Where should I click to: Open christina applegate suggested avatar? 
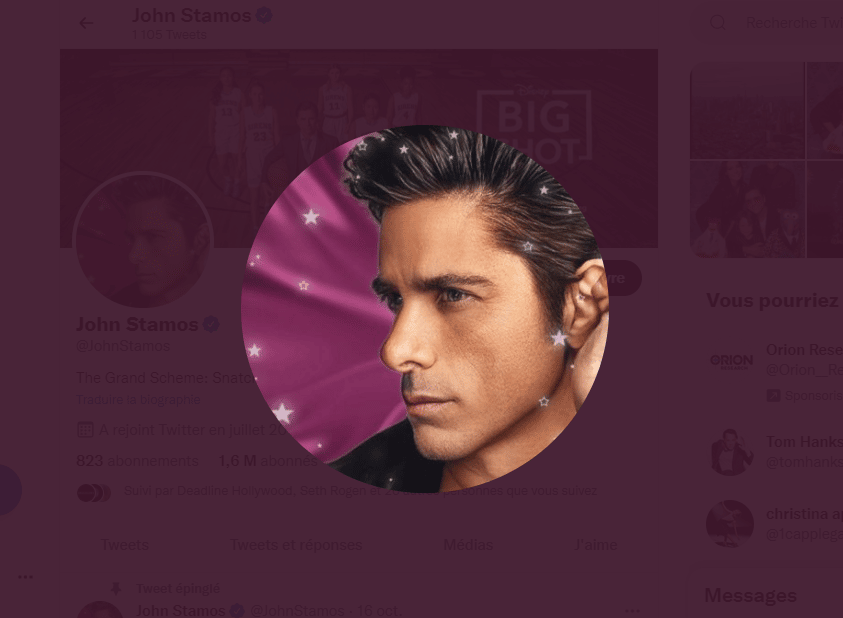730,524
